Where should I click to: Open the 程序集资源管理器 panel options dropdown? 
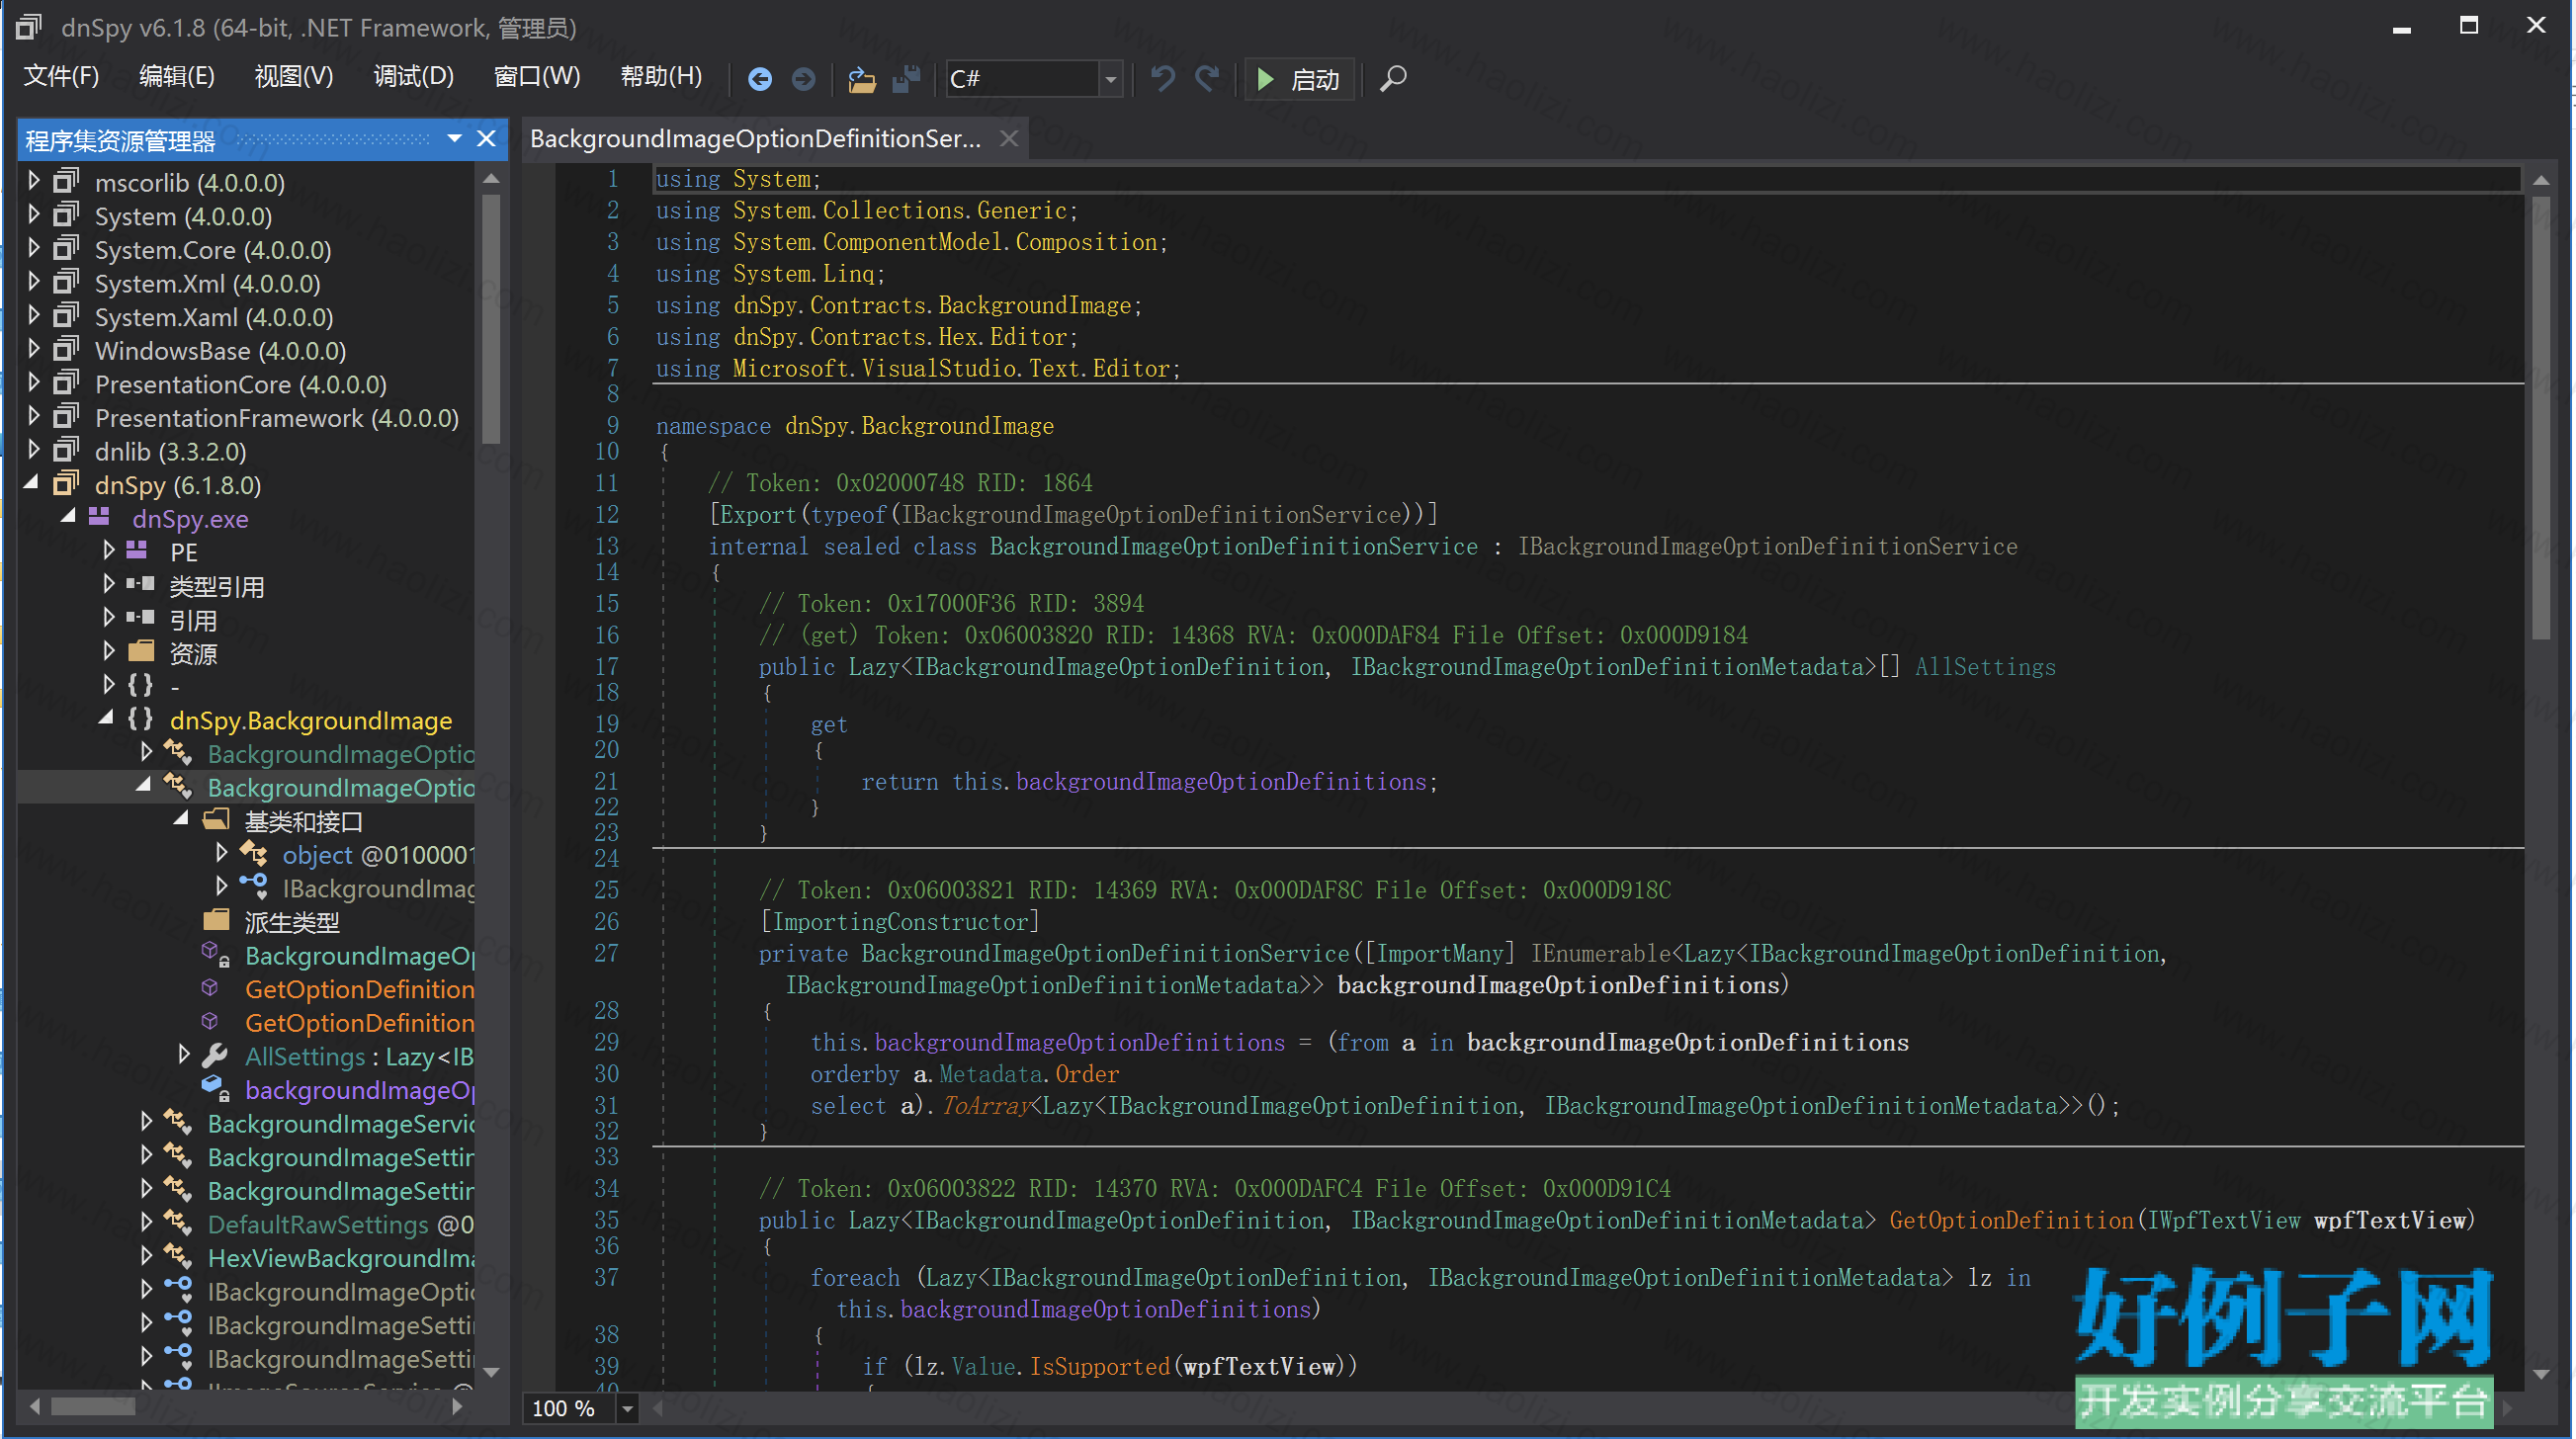pyautogui.click(x=454, y=139)
